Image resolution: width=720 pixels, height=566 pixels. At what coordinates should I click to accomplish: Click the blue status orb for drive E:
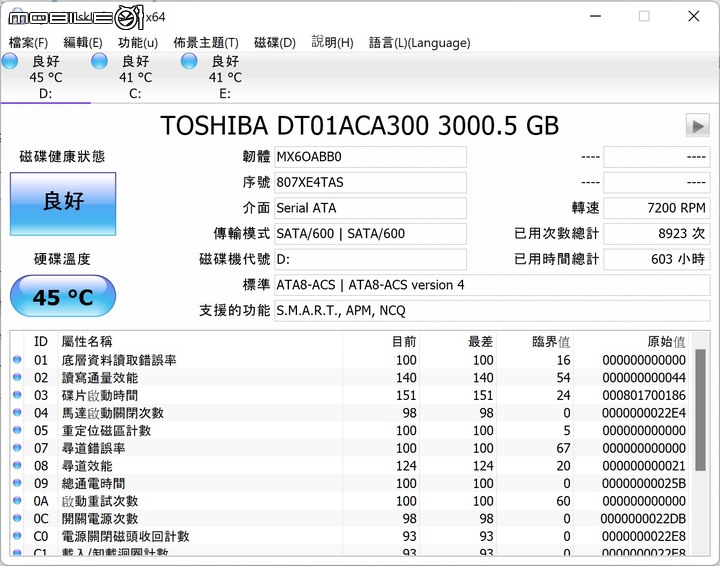(x=189, y=61)
